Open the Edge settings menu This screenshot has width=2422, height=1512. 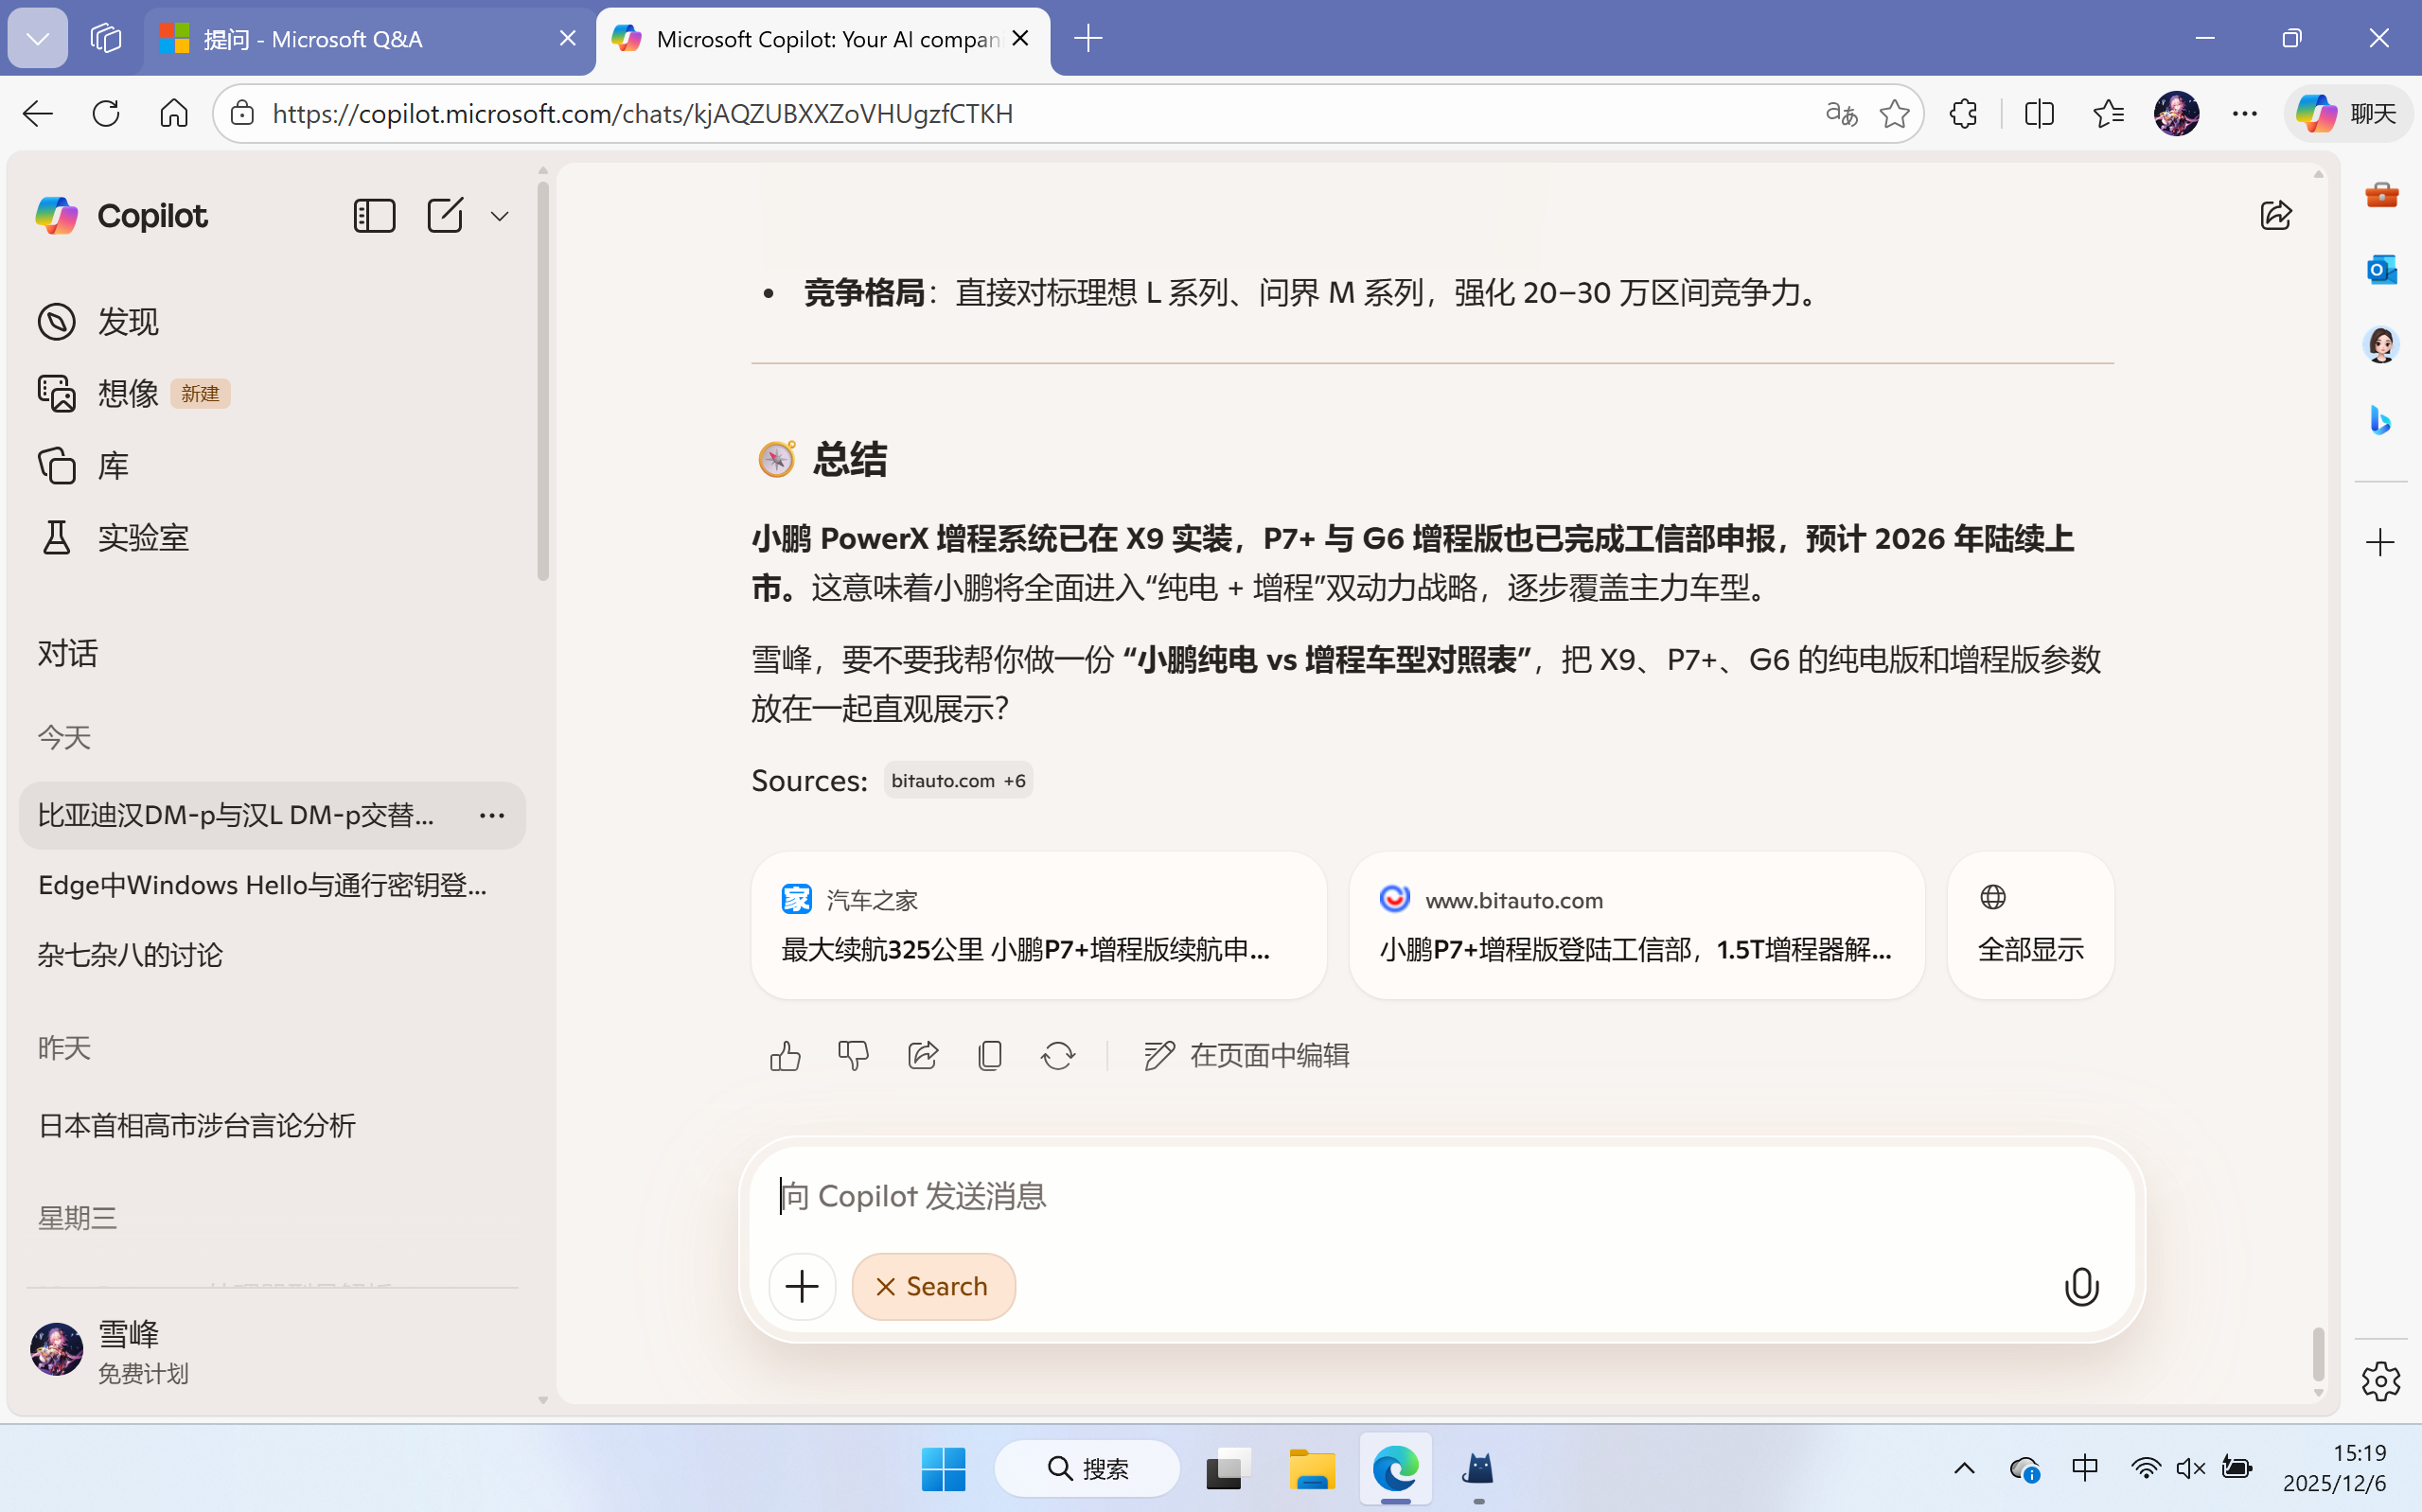2245,113
